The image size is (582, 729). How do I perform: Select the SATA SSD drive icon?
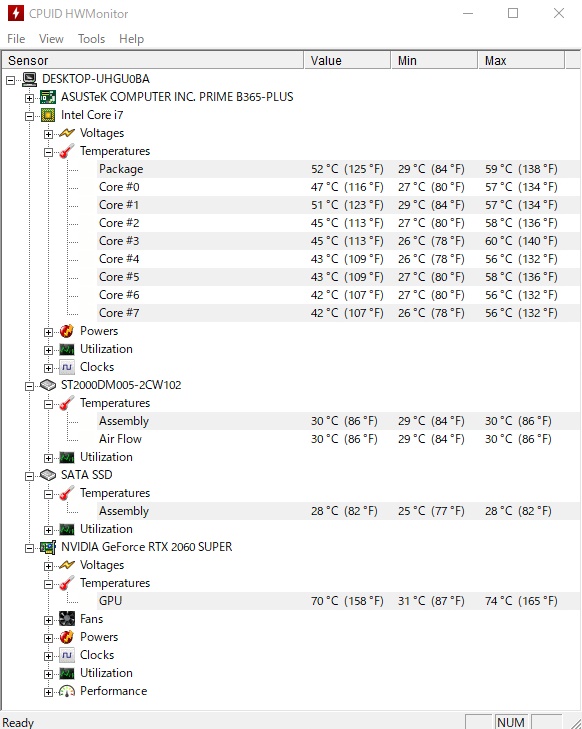click(48, 475)
